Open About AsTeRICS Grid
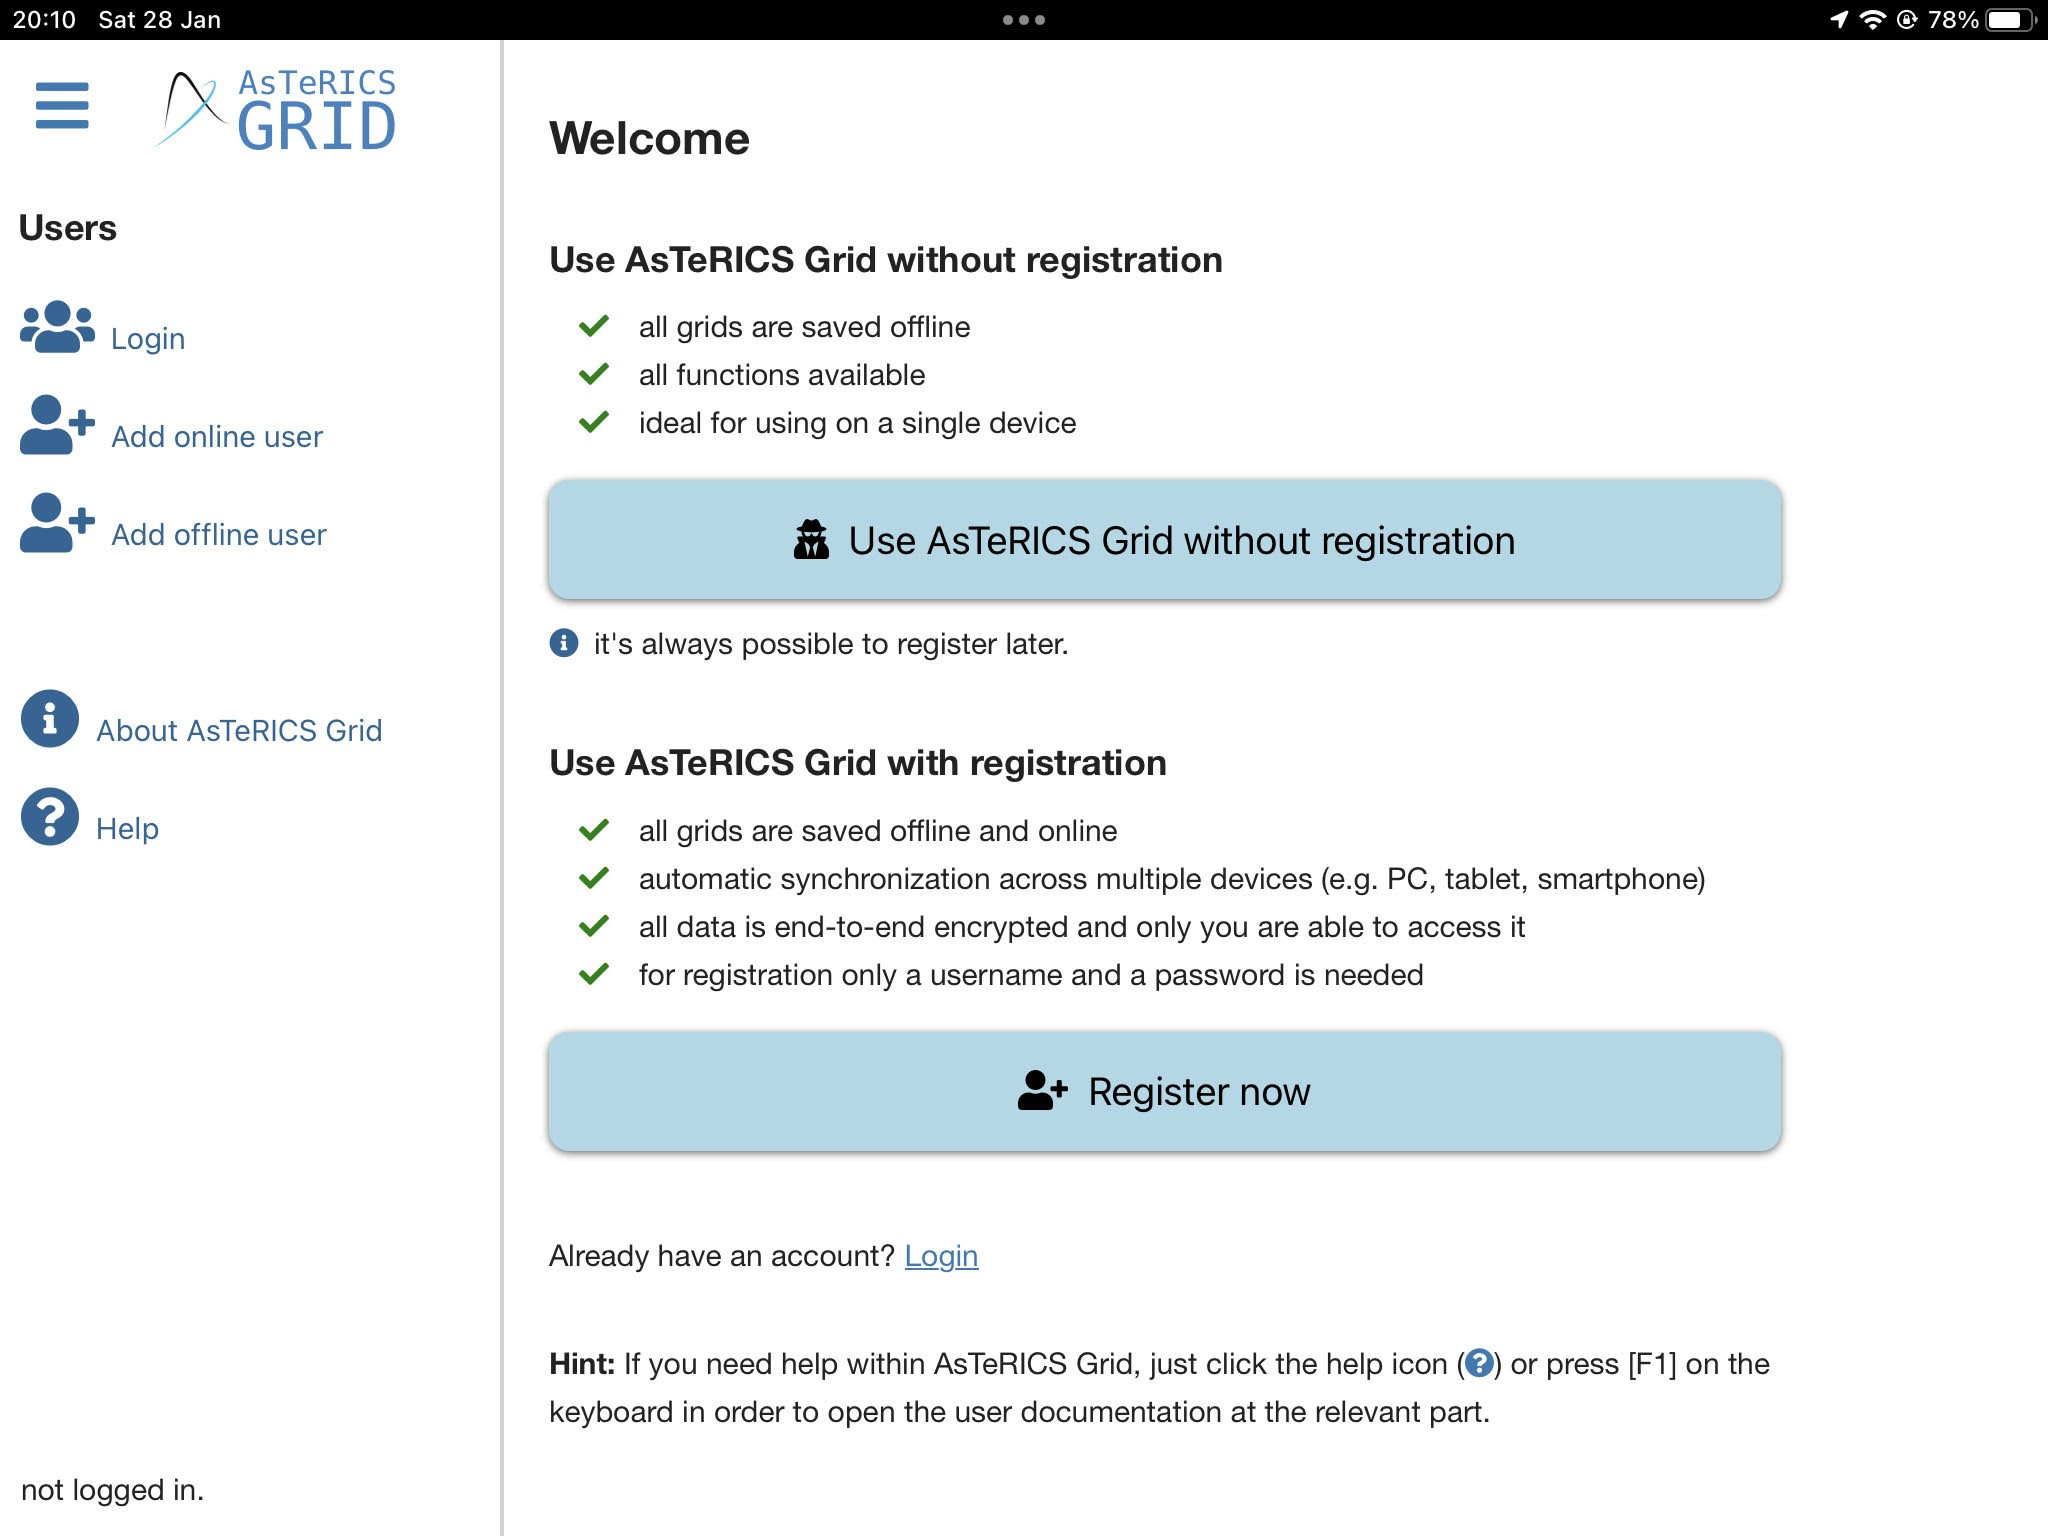 239,731
